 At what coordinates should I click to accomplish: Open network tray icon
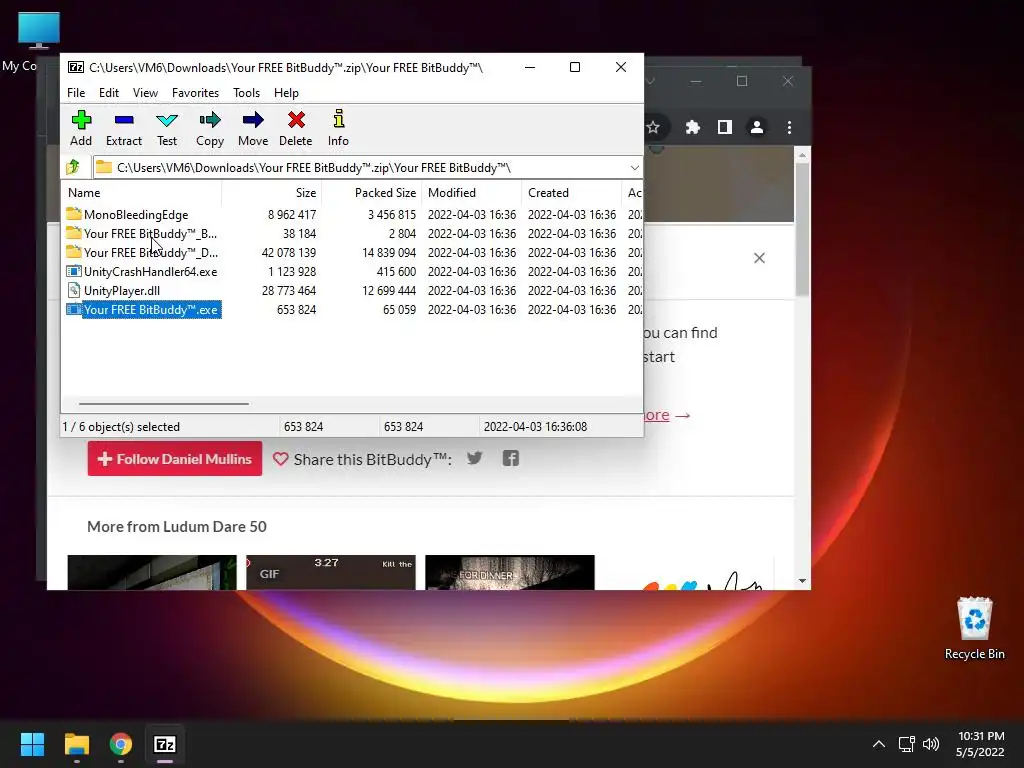pyautogui.click(x=906, y=744)
